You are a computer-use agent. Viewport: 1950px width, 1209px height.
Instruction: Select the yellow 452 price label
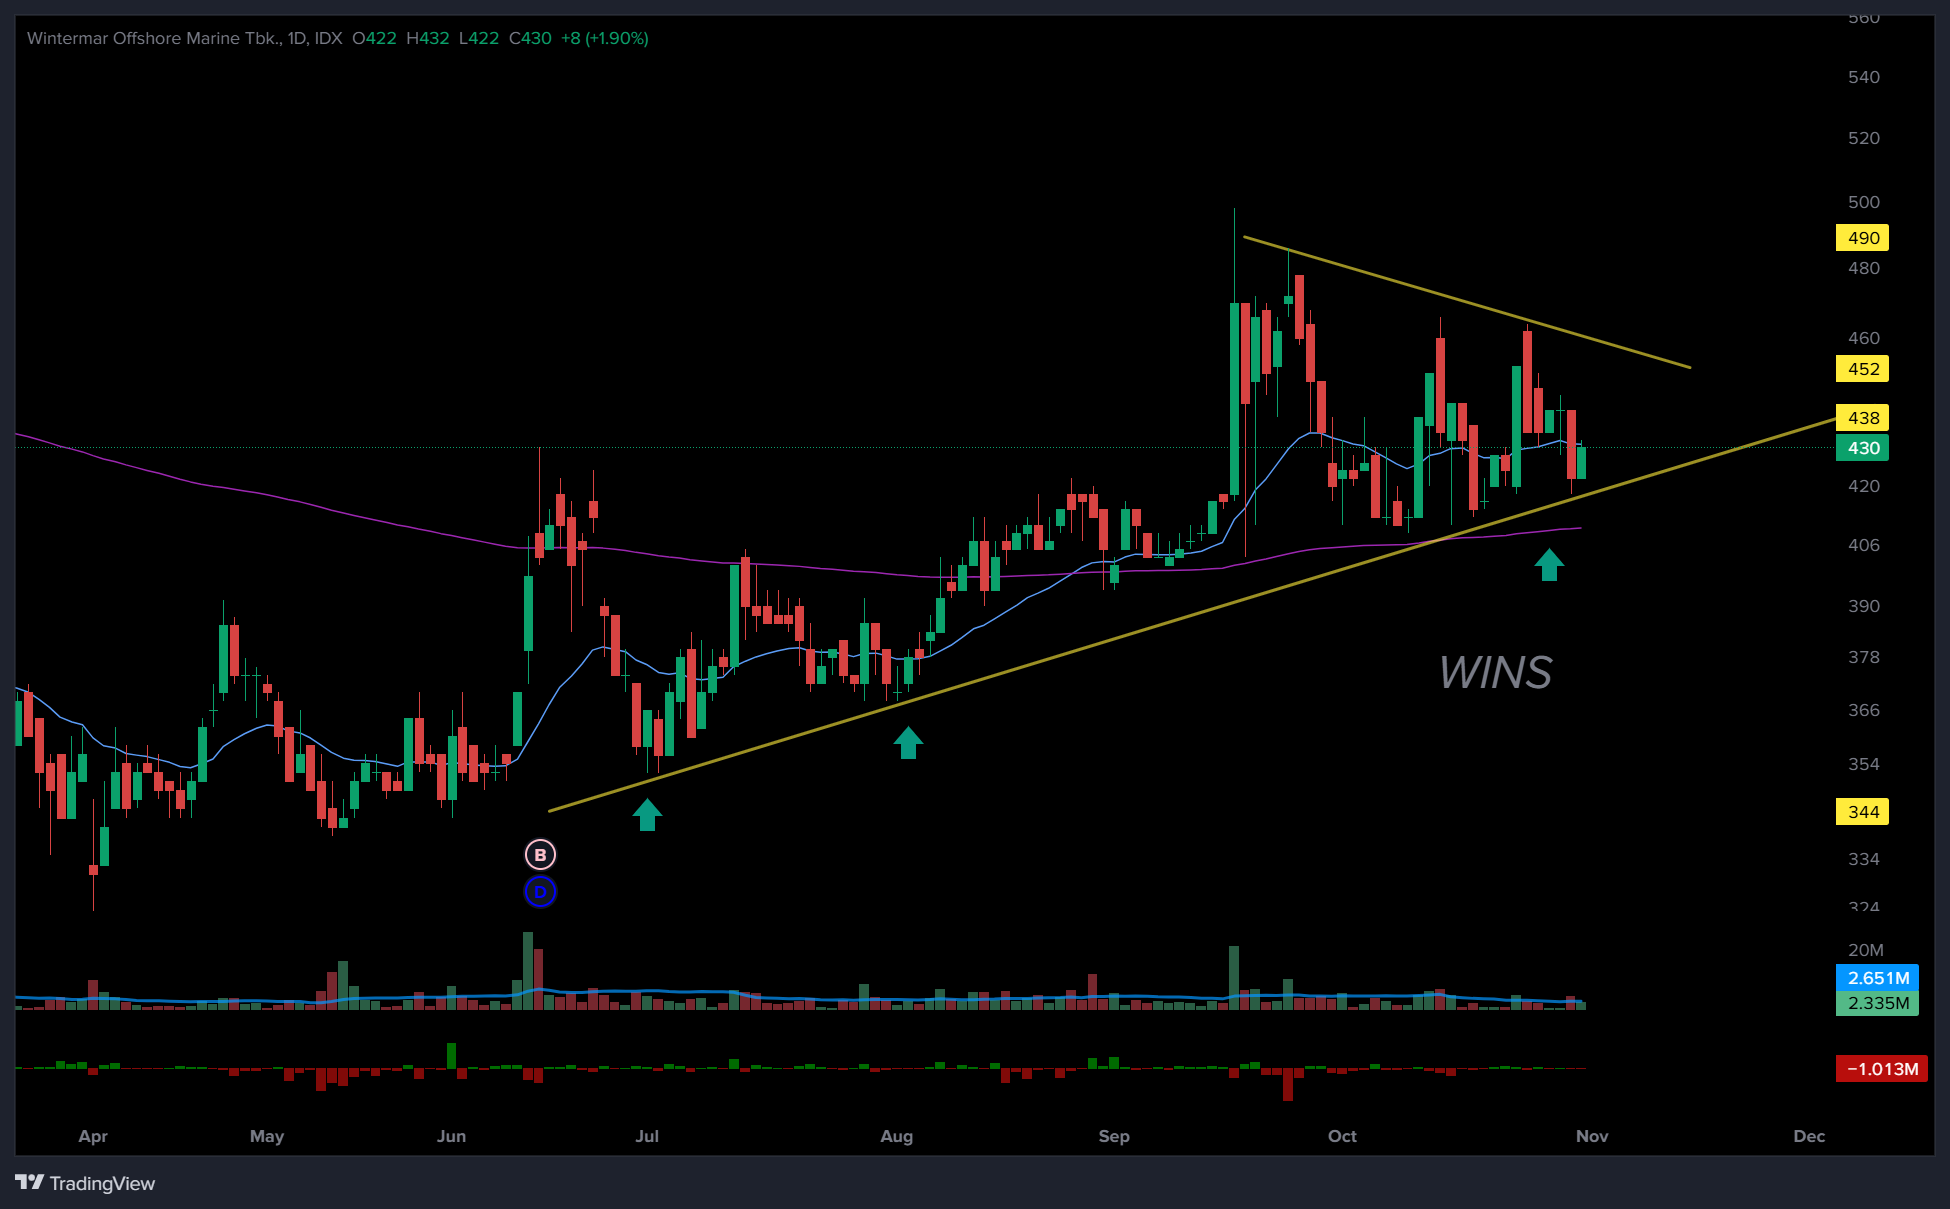point(1862,369)
